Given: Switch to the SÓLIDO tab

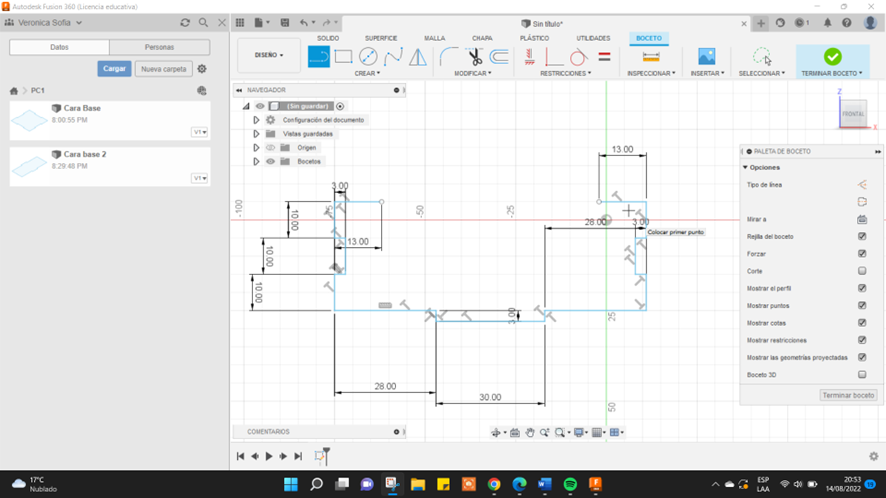Looking at the screenshot, I should coord(328,38).
